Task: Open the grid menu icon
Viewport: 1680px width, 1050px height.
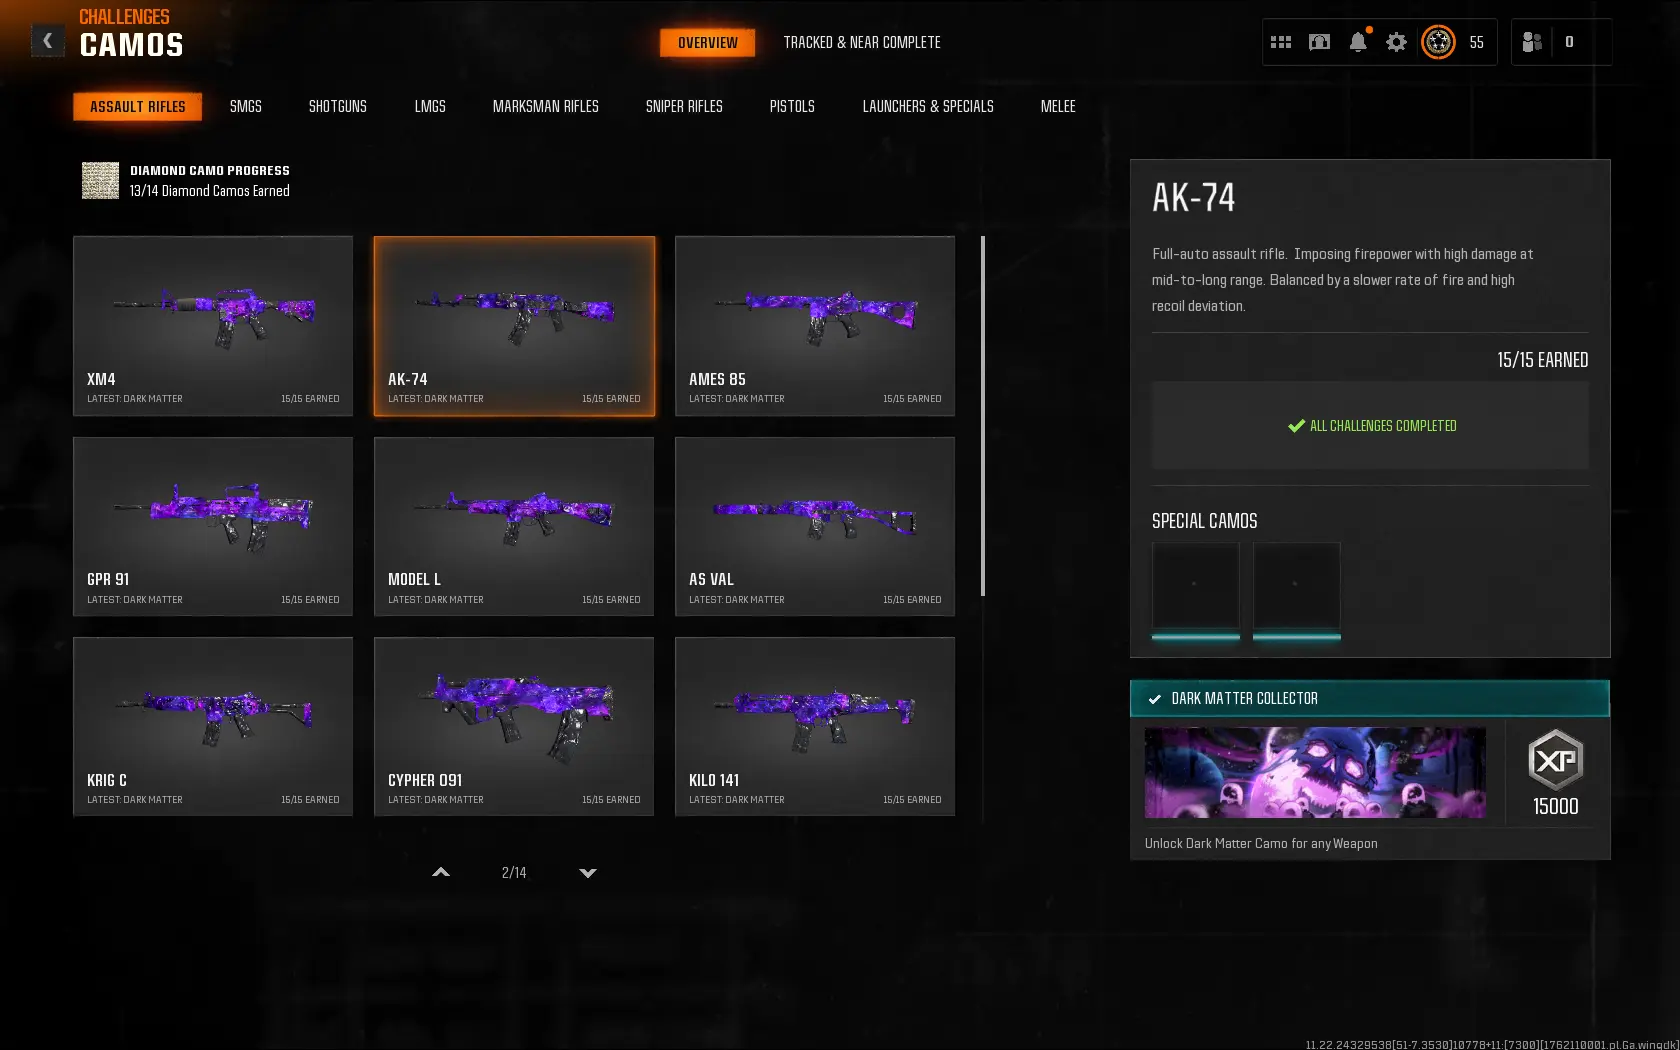Action: 1280,42
